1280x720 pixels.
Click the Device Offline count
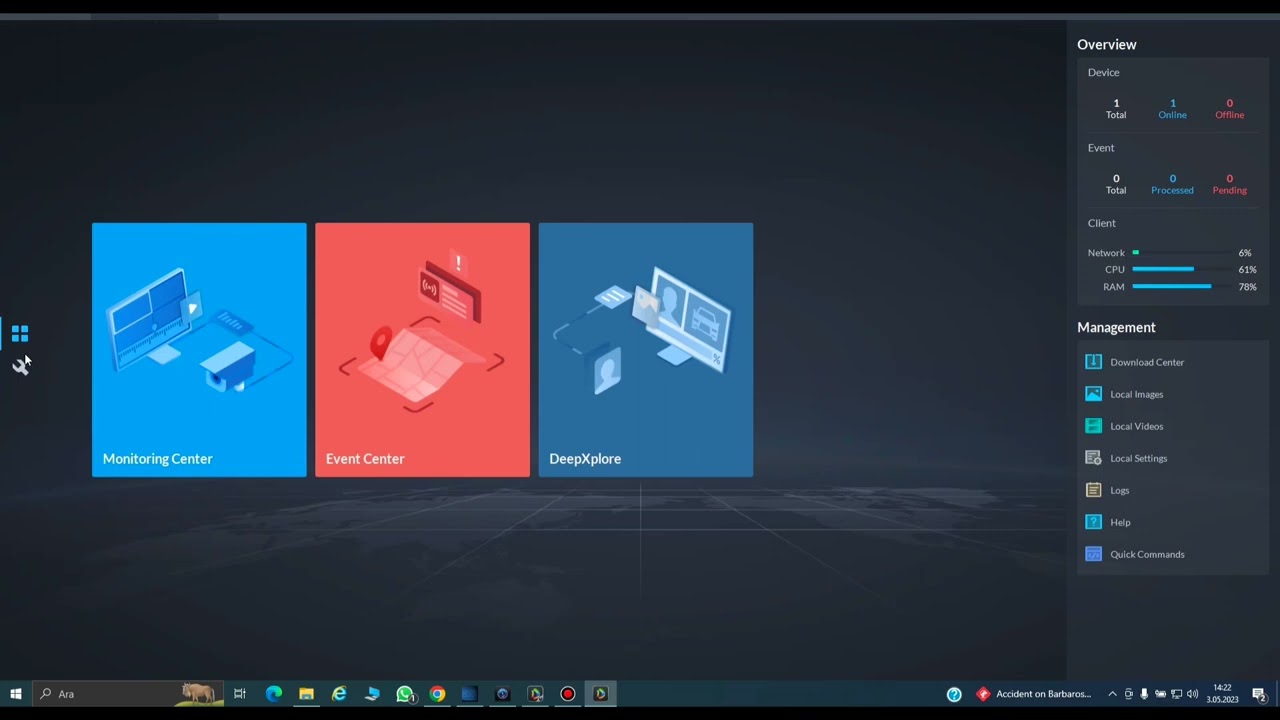(x=1230, y=103)
